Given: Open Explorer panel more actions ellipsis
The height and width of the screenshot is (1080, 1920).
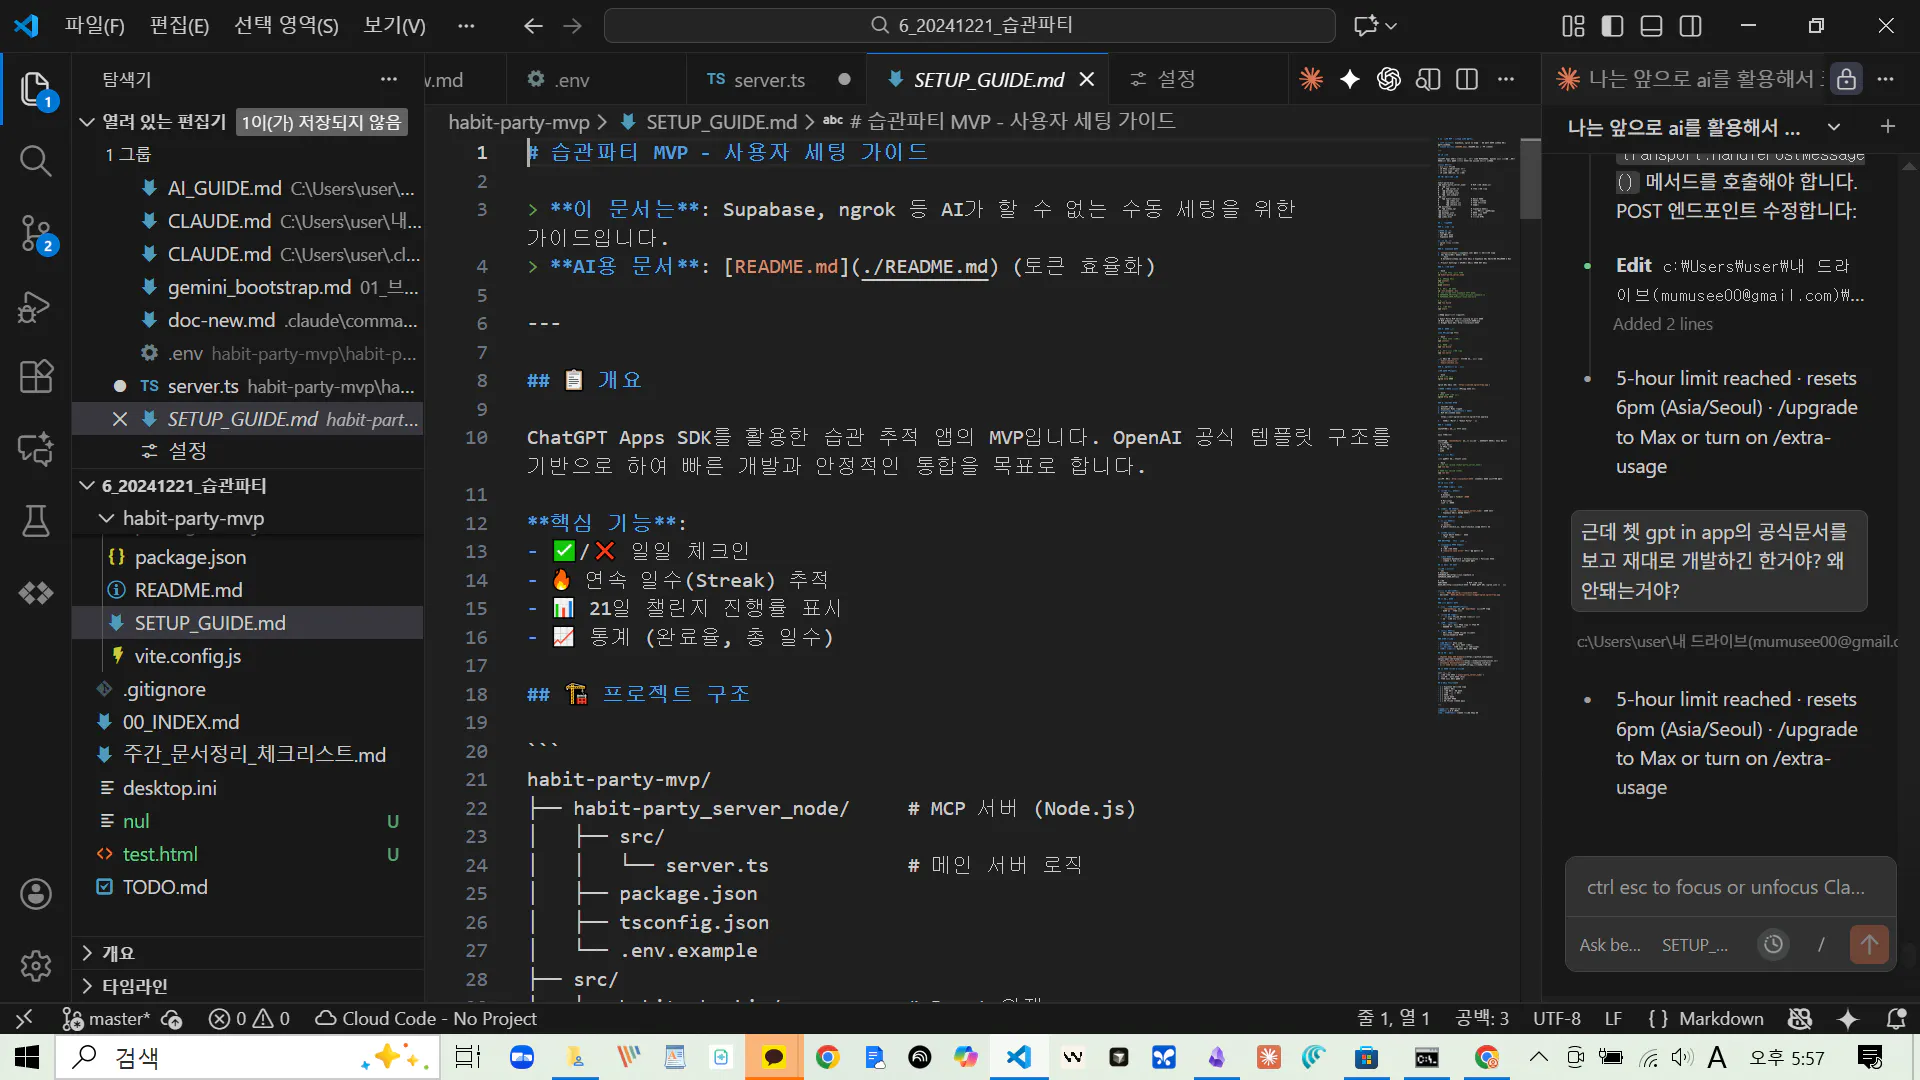Looking at the screenshot, I should [389, 79].
